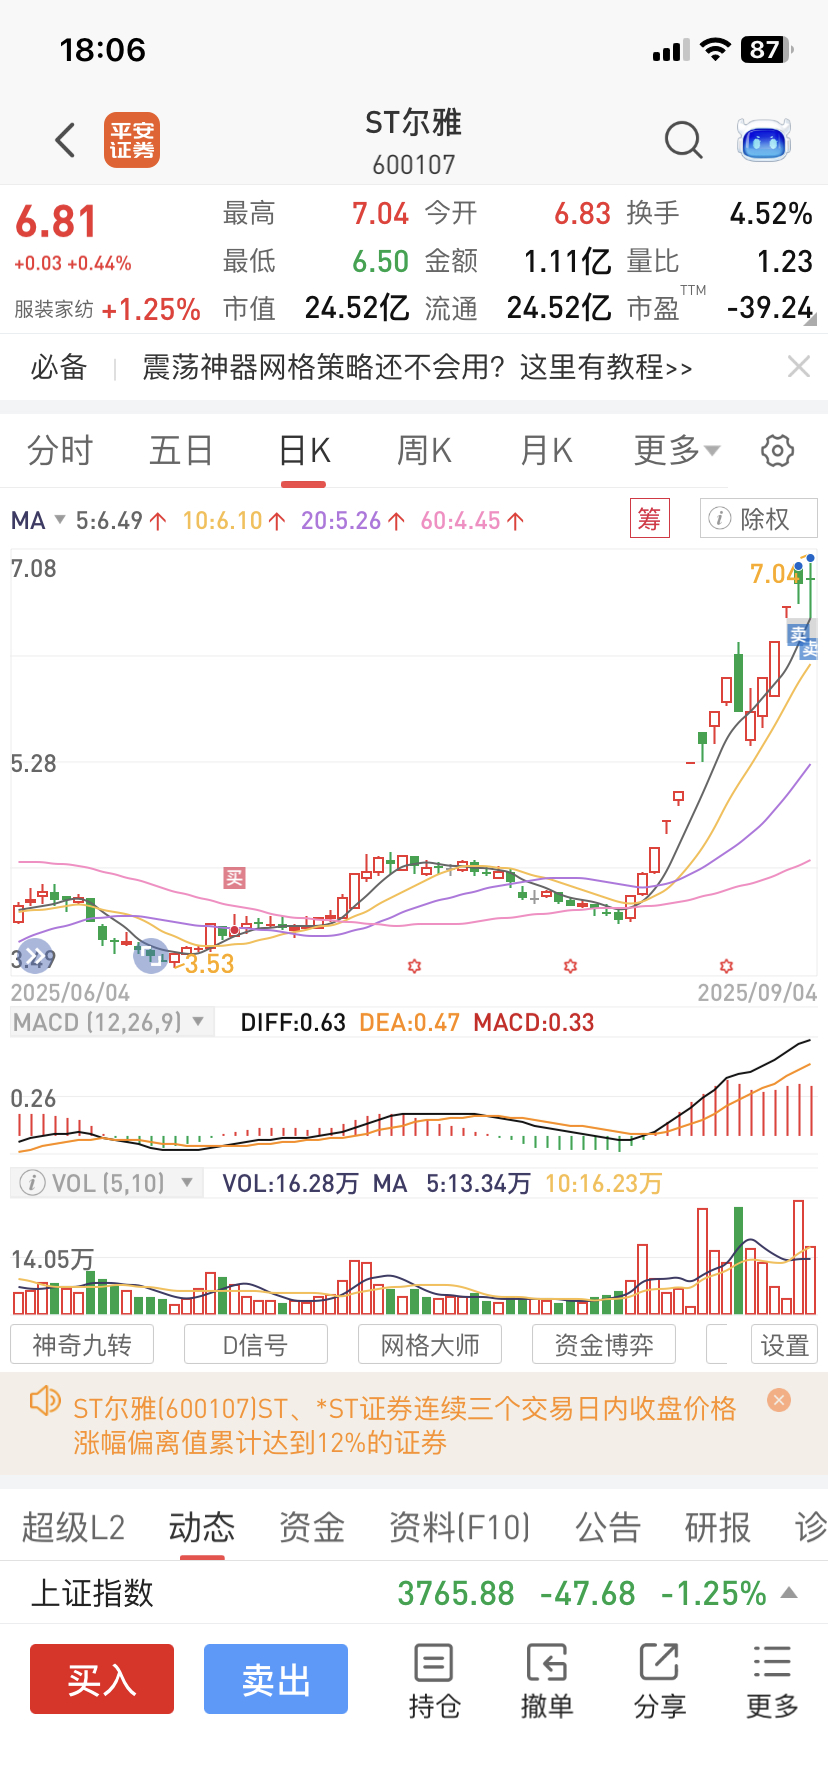828x1792 pixels.
Task: Tap the back arrow icon
Action: point(65,140)
